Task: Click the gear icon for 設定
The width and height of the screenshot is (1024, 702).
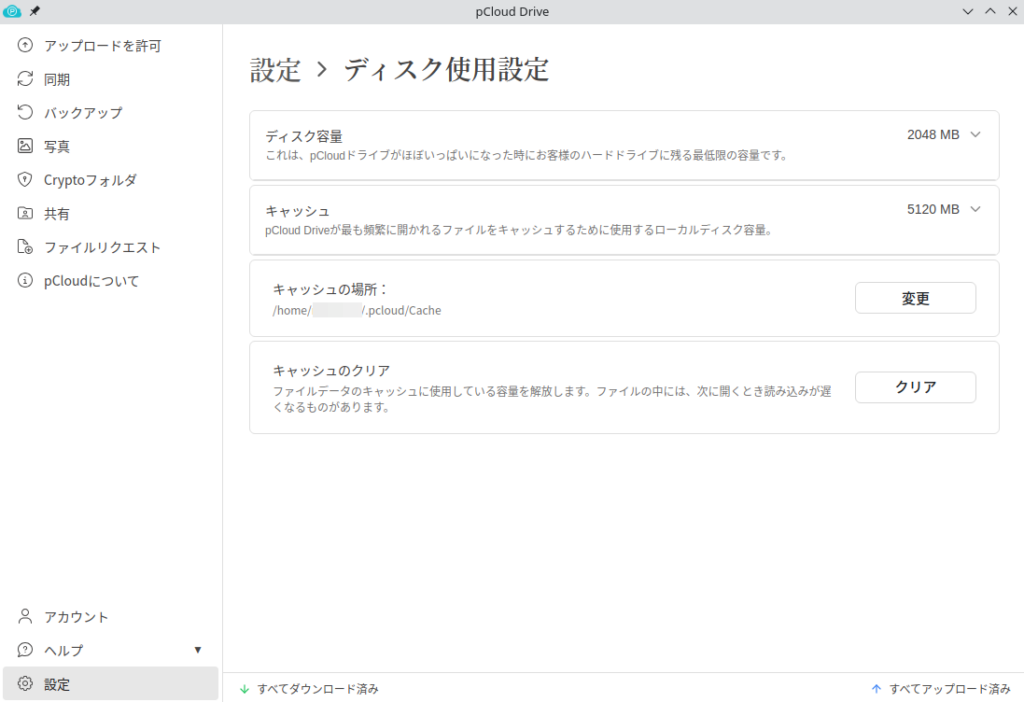Action: pos(26,684)
